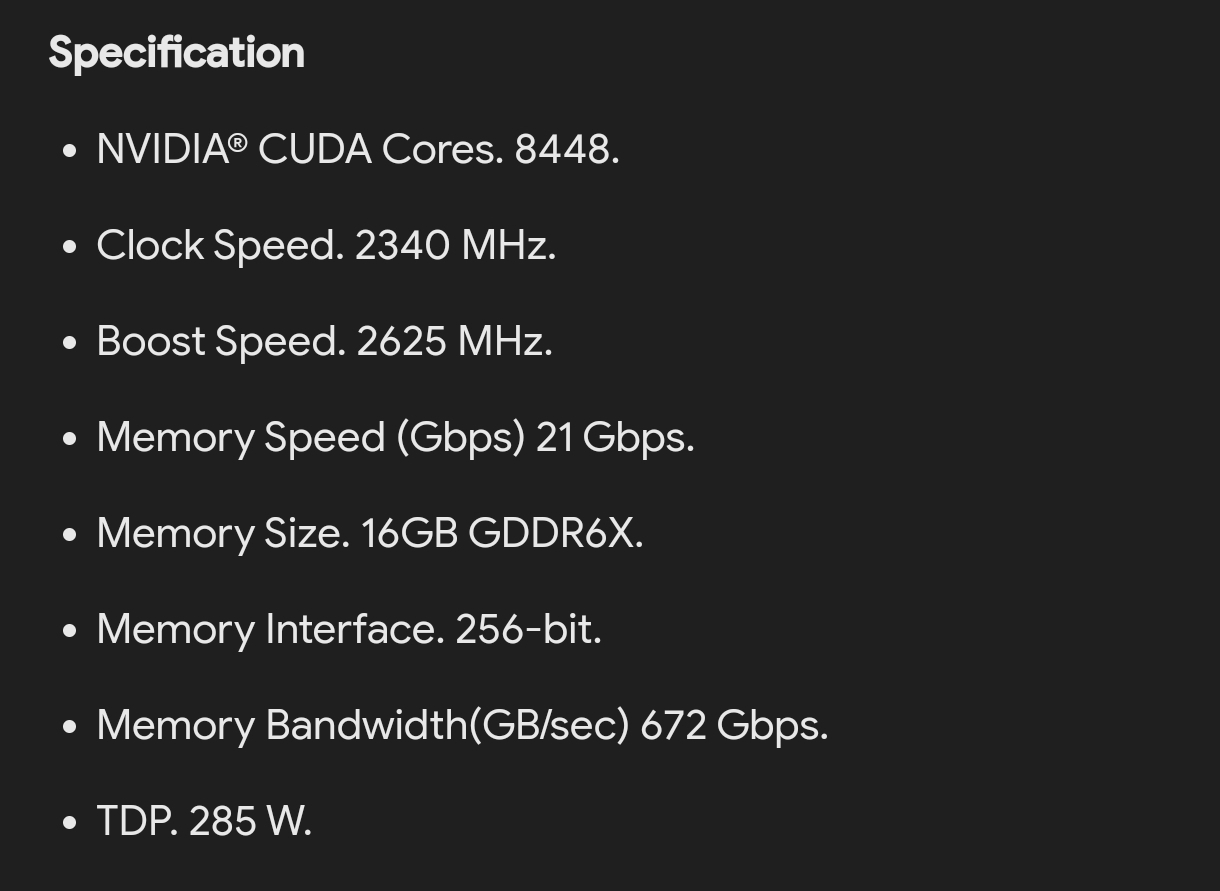Click the NVIDIA CUDA Cores label text
Viewport: 1220px width, 891px height.
point(298,150)
